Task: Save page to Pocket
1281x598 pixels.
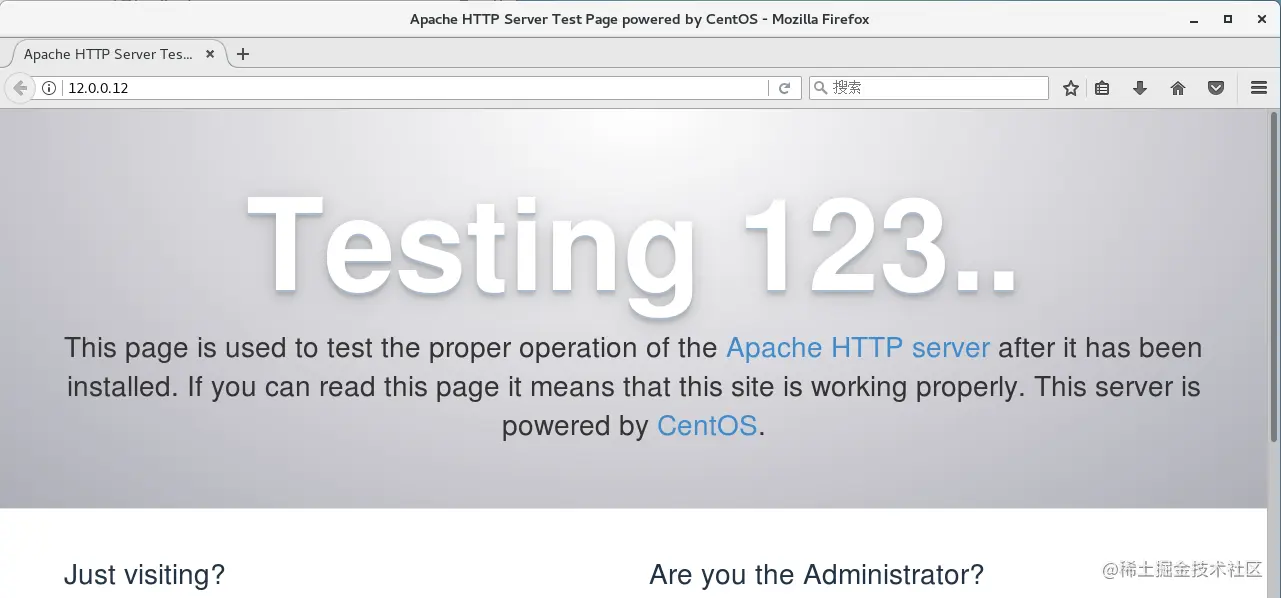Action: tap(1216, 88)
